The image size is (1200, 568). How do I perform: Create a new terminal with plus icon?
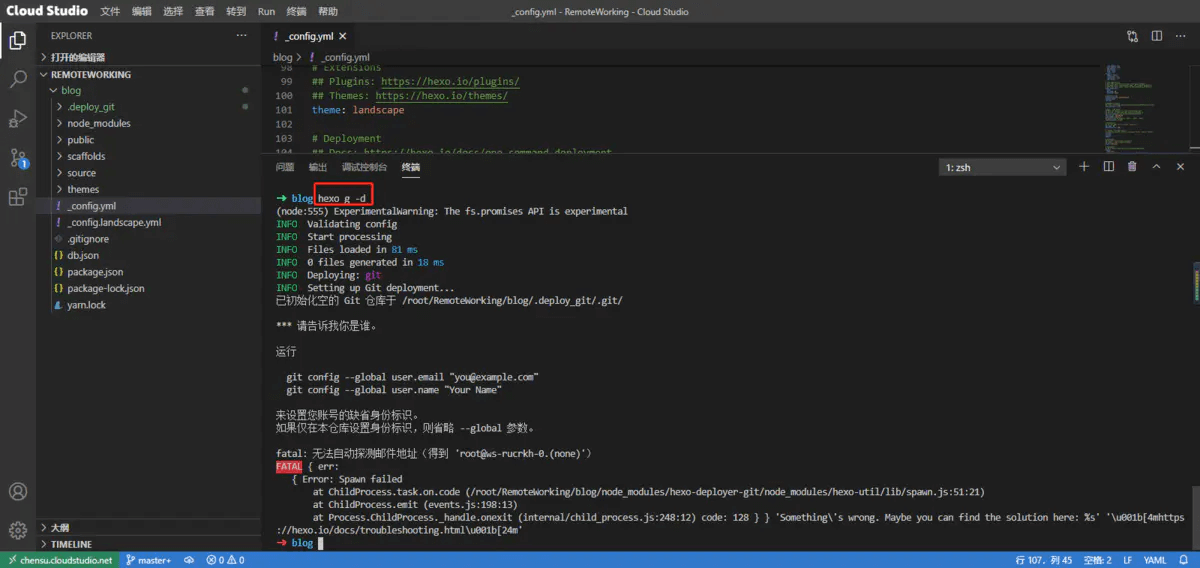(1084, 167)
